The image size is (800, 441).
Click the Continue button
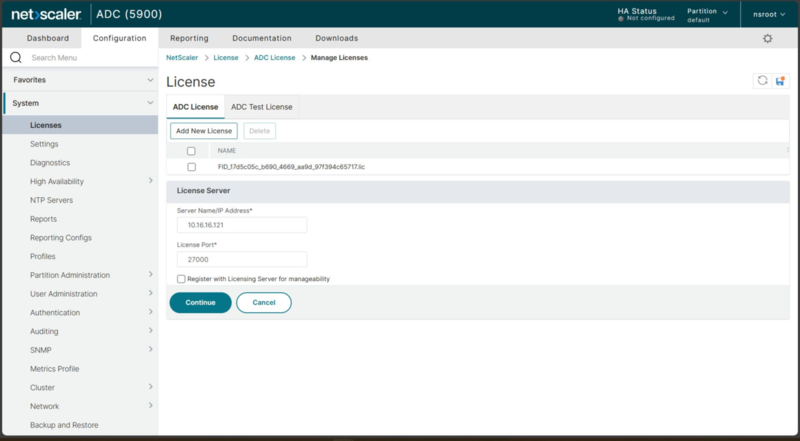[201, 303]
